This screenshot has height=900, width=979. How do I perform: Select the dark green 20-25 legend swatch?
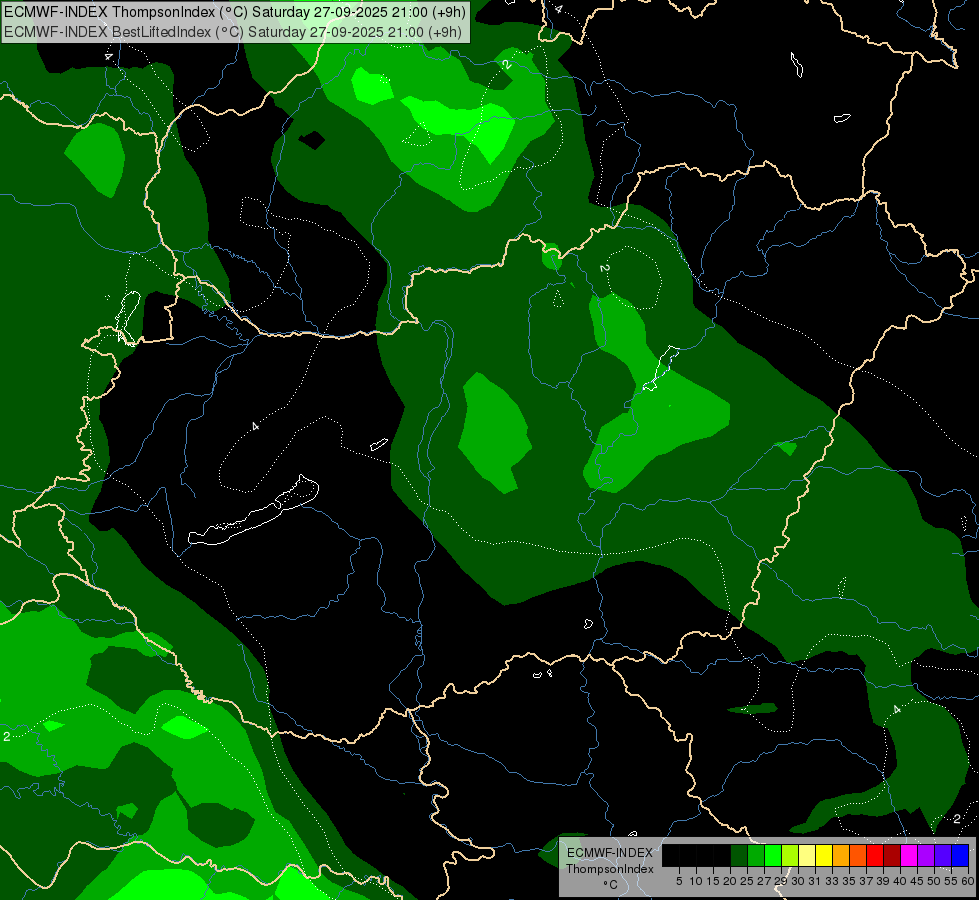coord(738,855)
